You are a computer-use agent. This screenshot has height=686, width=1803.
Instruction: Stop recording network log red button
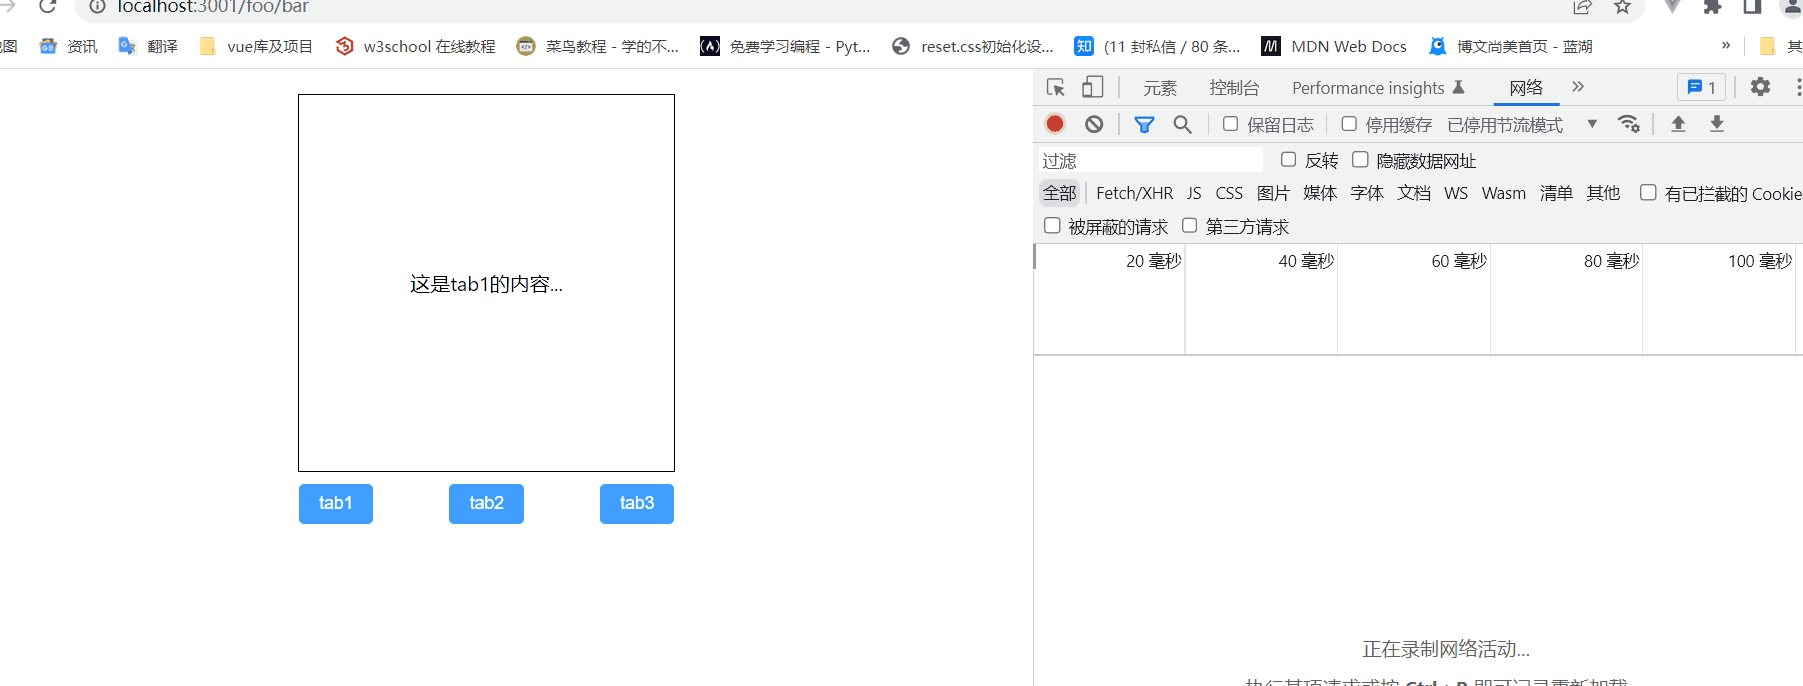tap(1055, 124)
